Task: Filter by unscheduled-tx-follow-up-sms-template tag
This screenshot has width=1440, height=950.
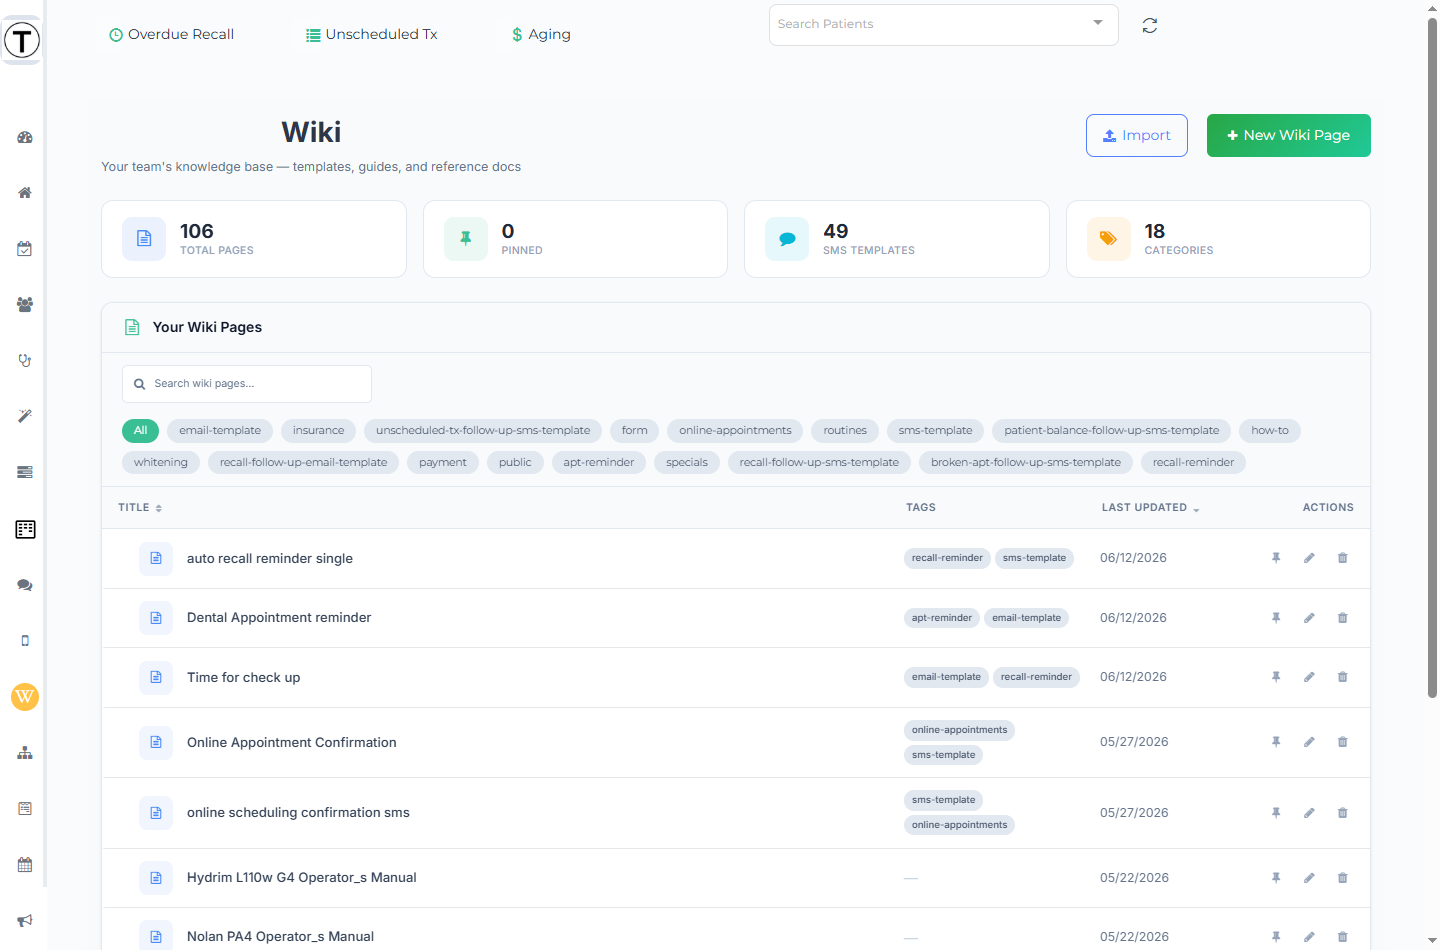Action: tap(483, 431)
